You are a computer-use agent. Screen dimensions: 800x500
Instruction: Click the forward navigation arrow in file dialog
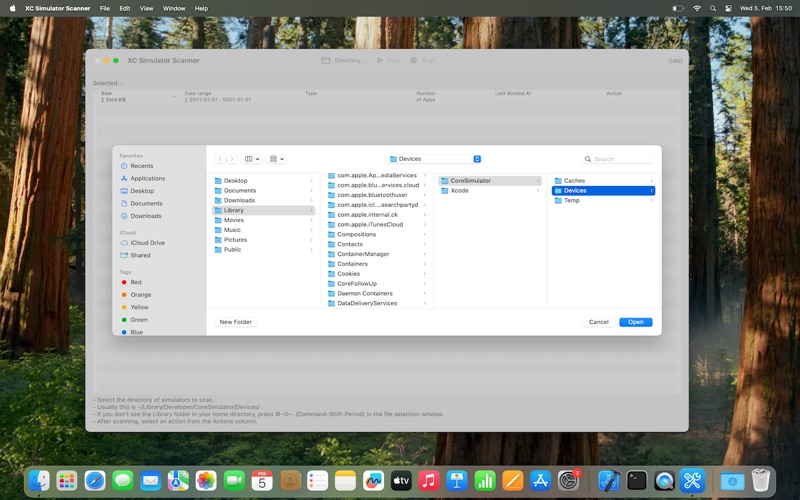232,159
